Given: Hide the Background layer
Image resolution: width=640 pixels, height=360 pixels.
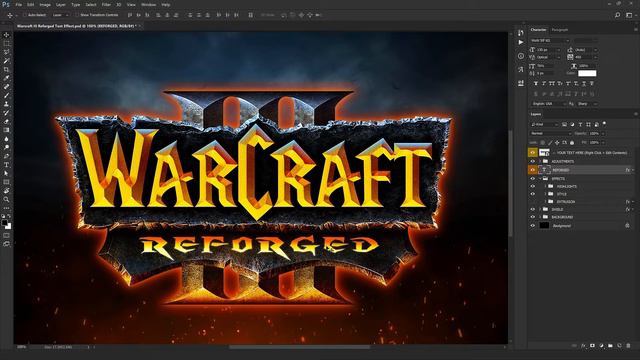Looking at the screenshot, I should point(533,225).
